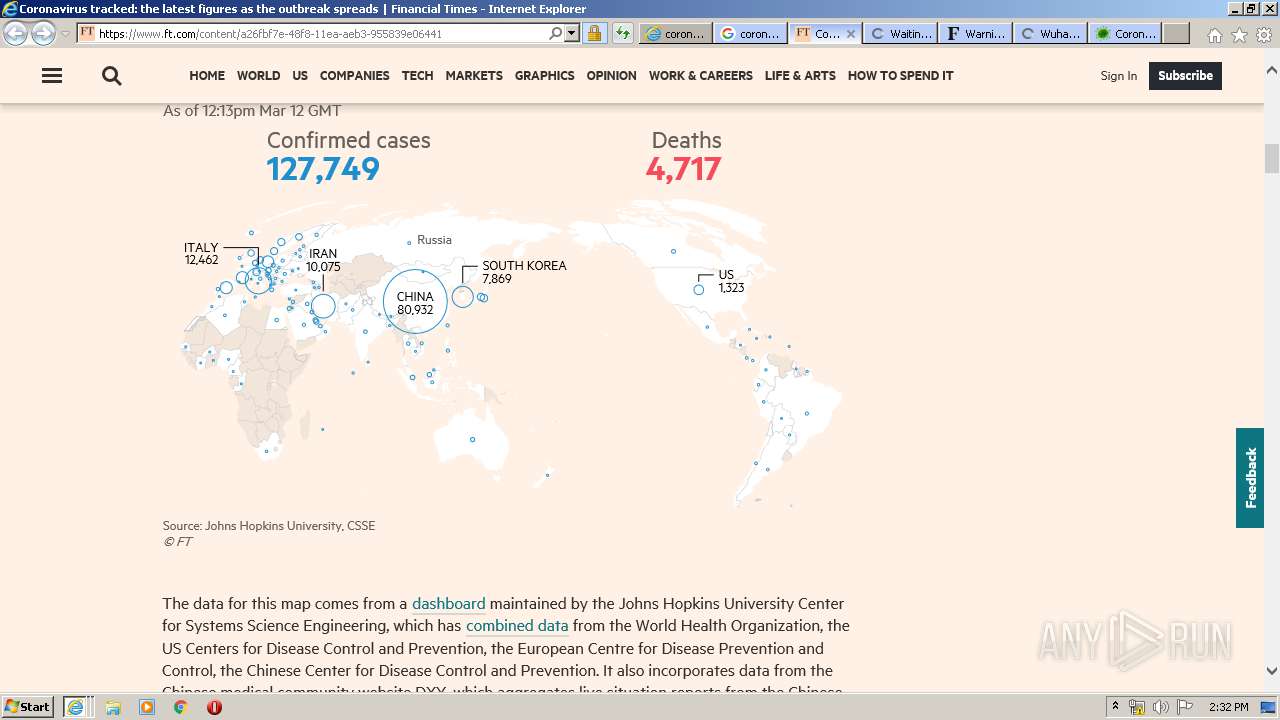
Task: Click the Deaths figure 4,717
Action: pos(683,169)
